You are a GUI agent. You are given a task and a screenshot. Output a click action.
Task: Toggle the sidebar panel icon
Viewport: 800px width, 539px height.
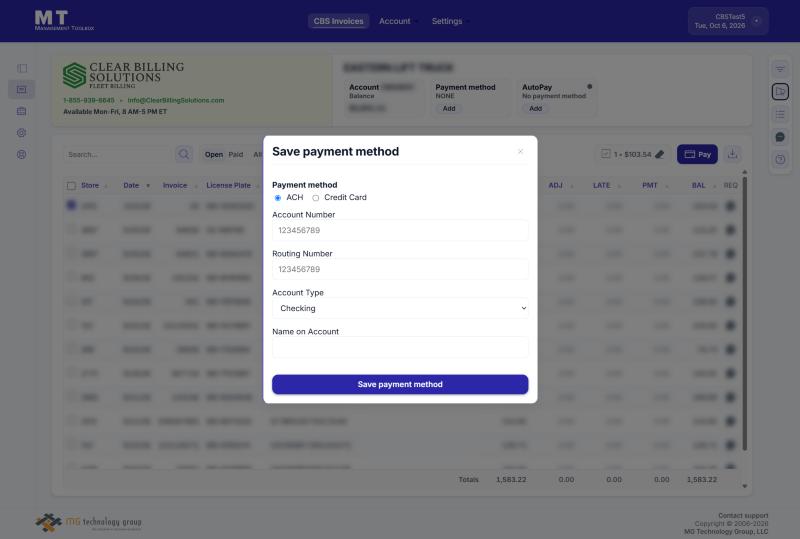(x=22, y=68)
